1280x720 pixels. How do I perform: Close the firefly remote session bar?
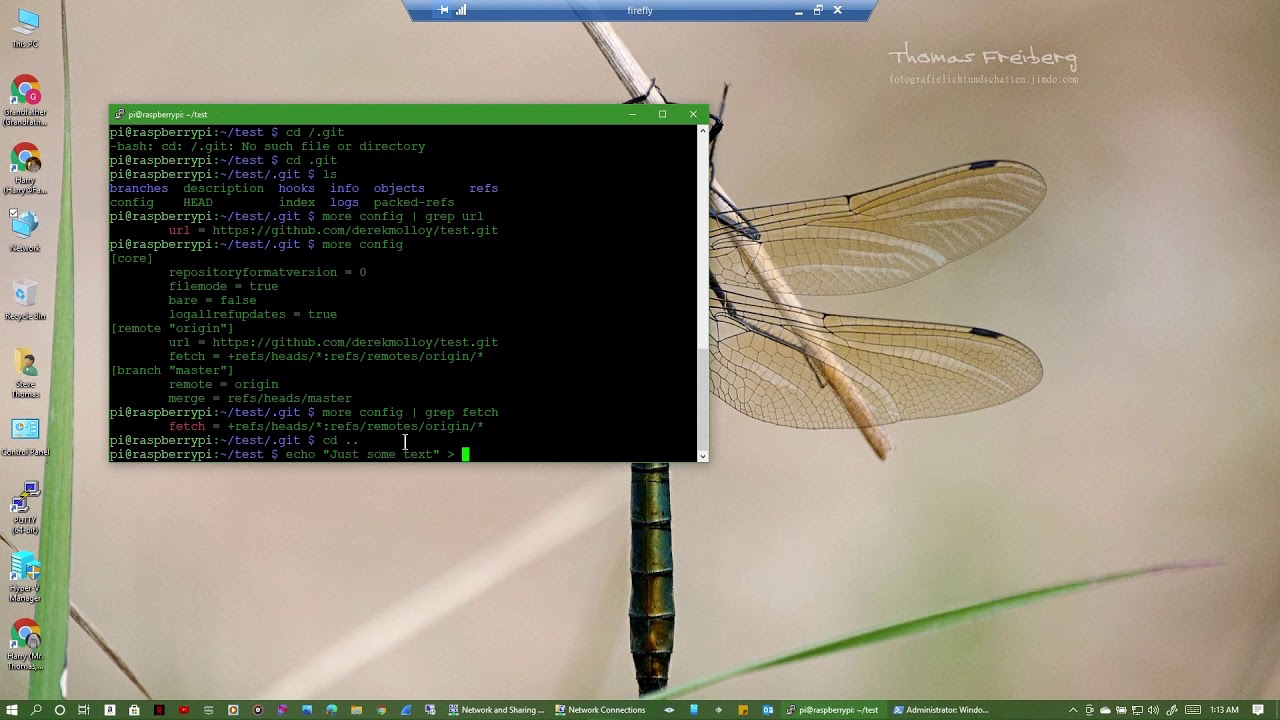pyautogui.click(x=838, y=10)
